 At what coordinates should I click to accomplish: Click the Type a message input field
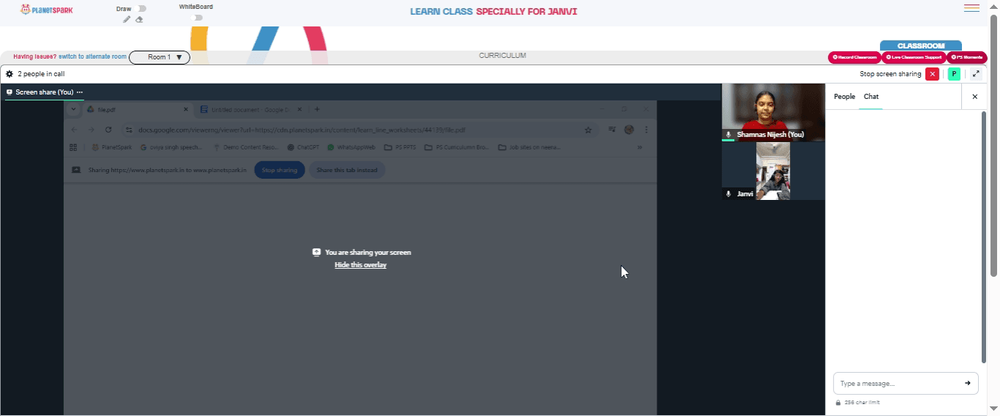(899, 383)
